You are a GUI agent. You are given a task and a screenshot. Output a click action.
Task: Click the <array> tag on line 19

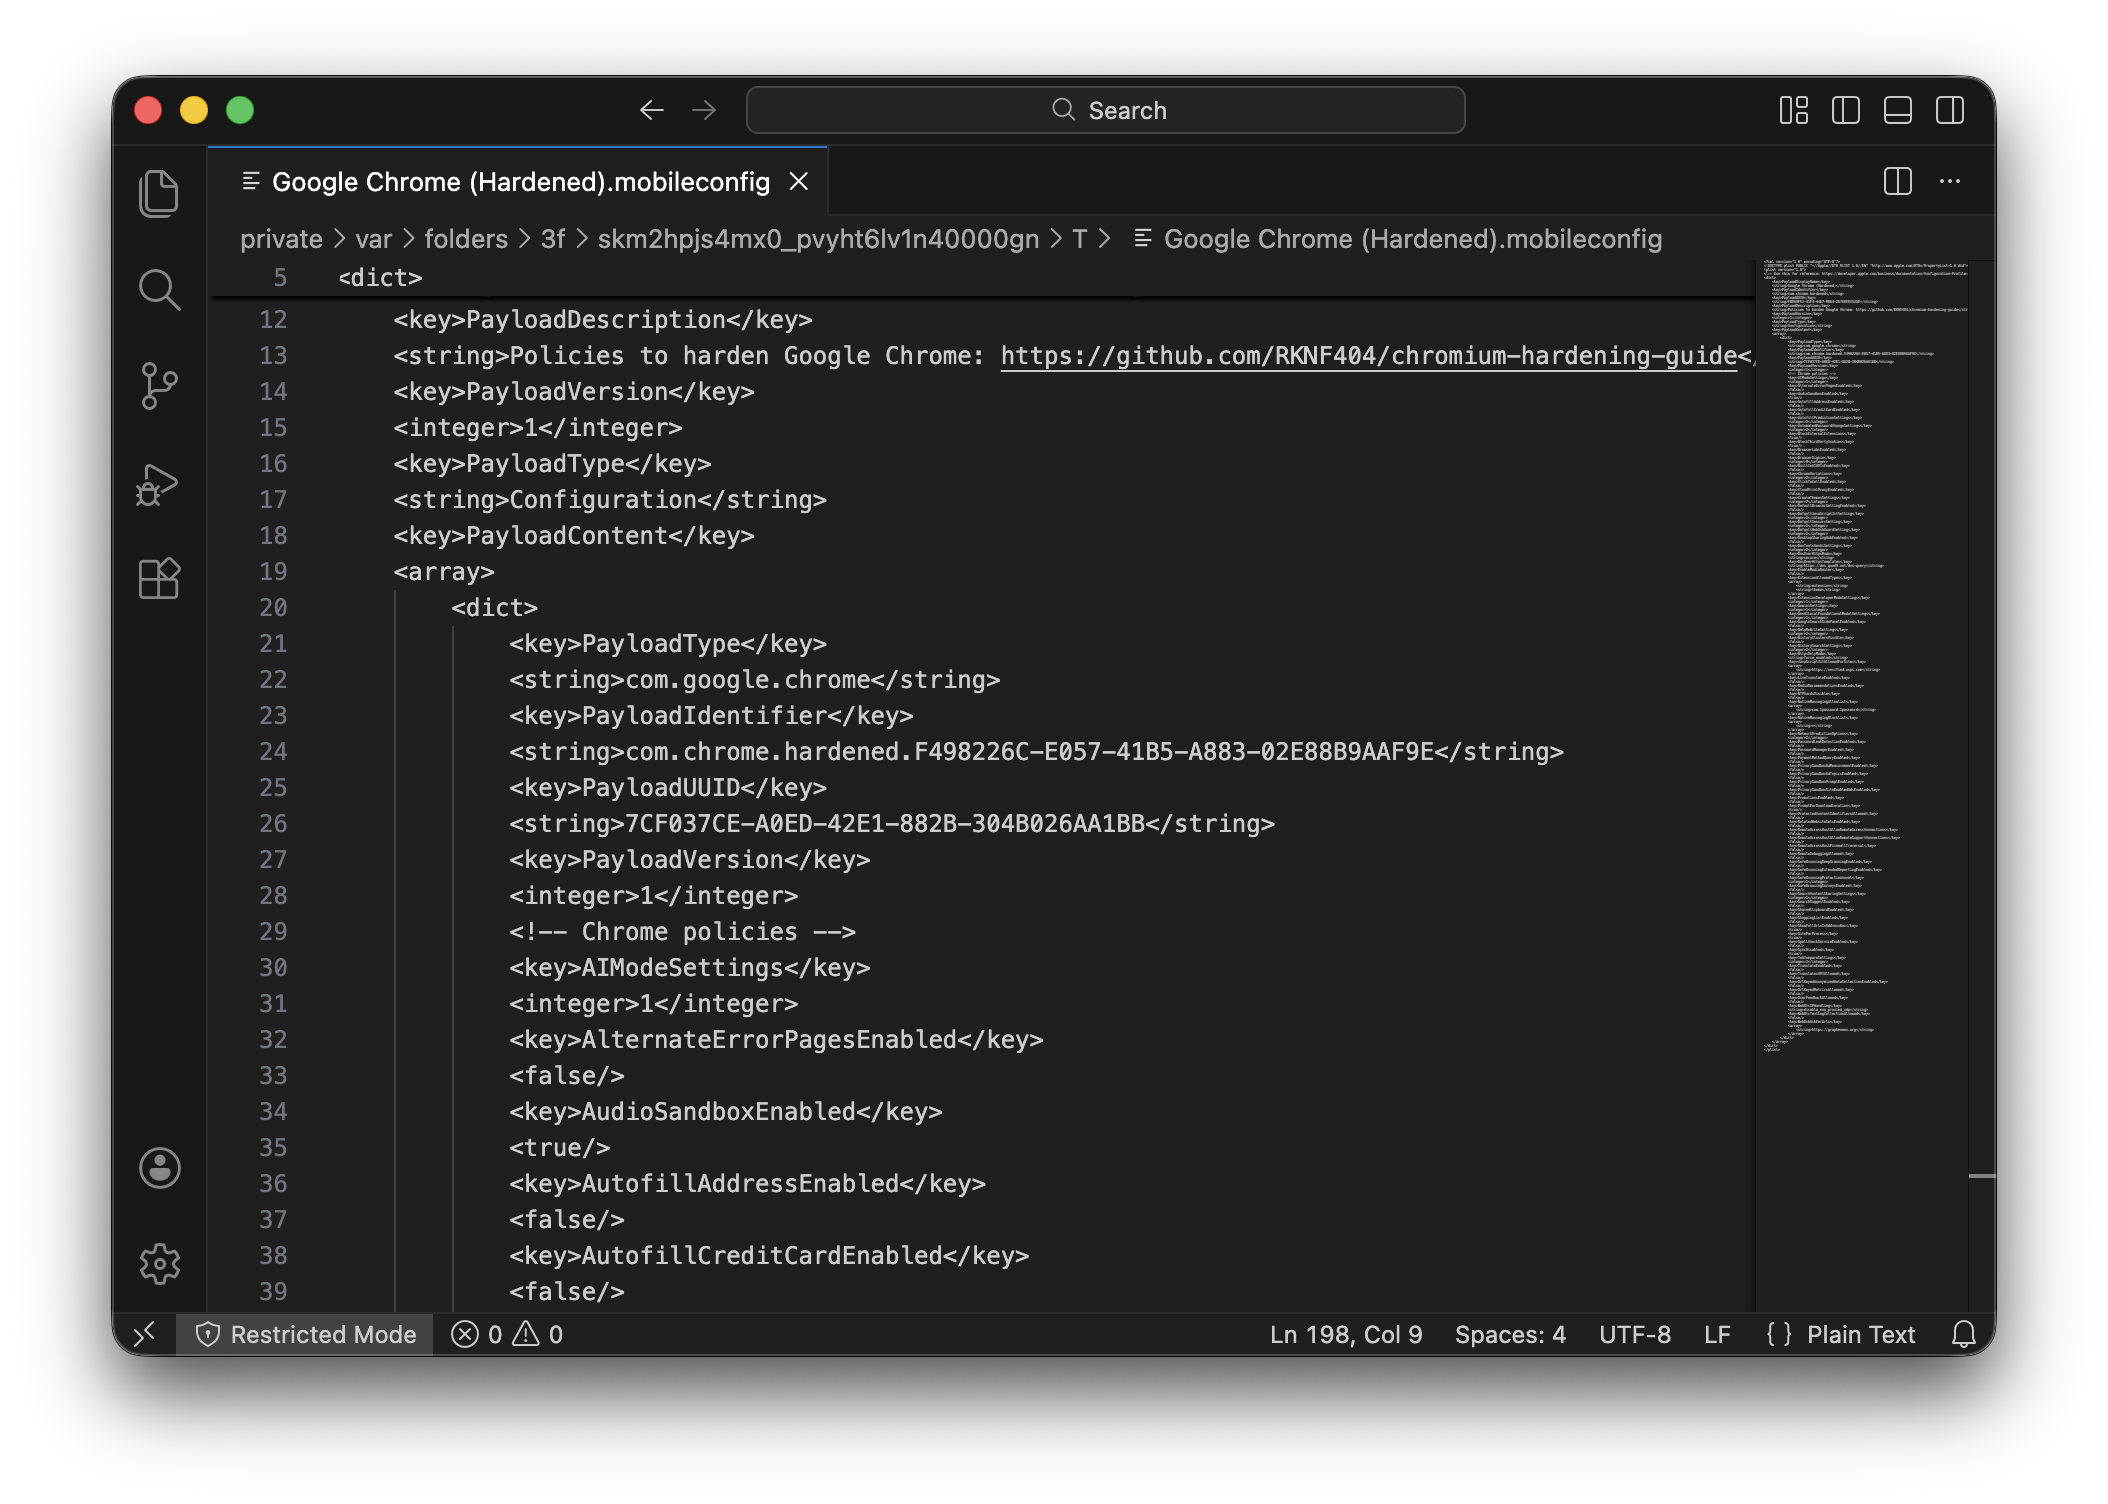[x=443, y=571]
